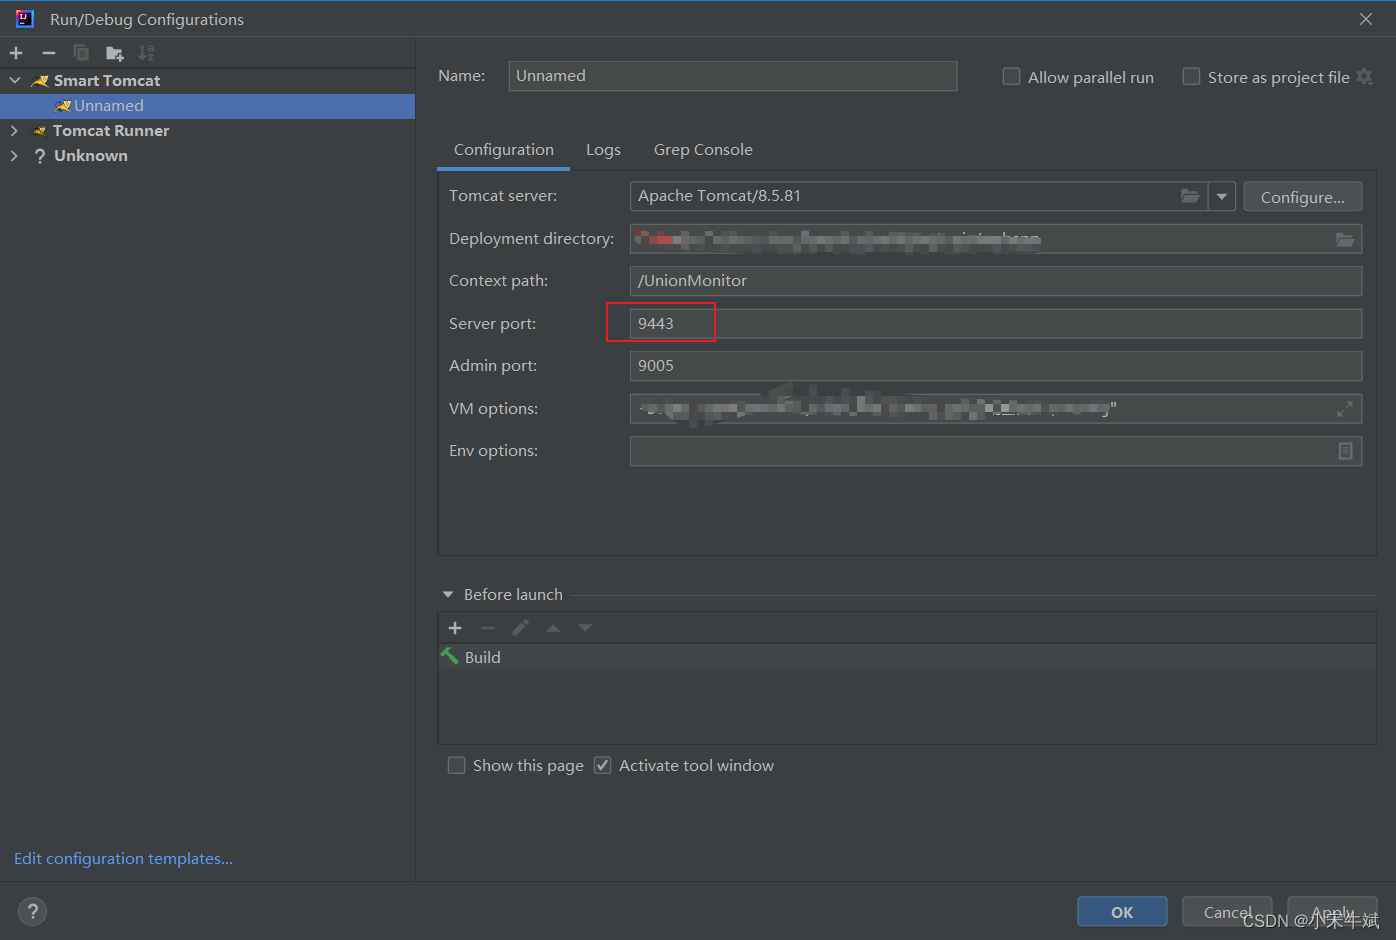
Task: Switch to the Configuration tab
Action: 504,150
